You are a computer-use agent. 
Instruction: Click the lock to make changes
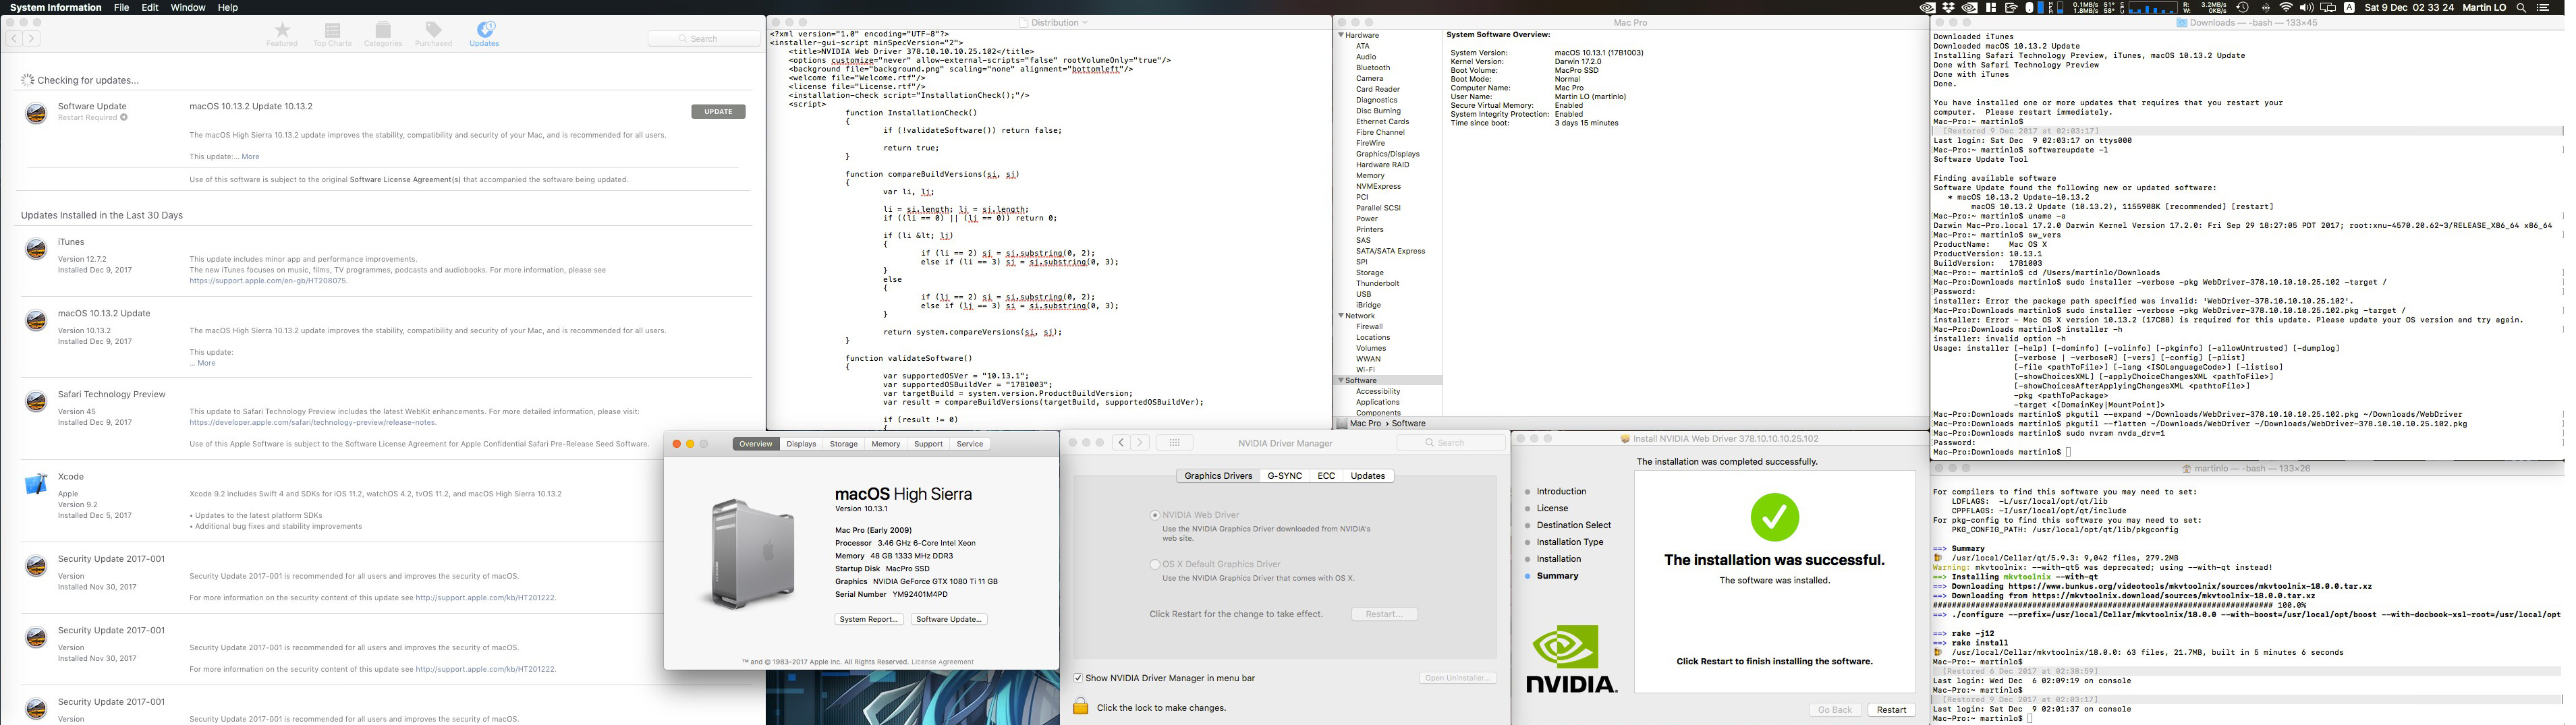click(1081, 707)
